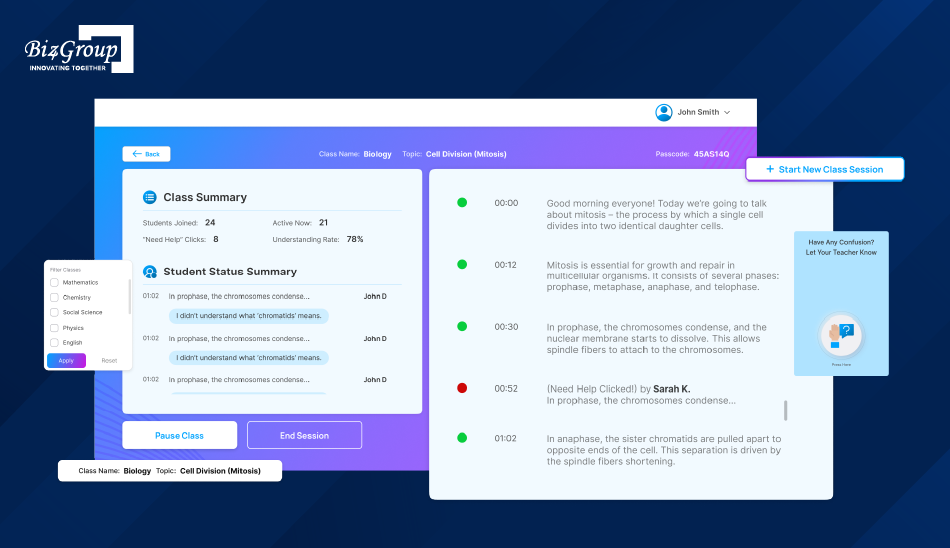Click the green dot at 01:02 transcript

[x=462, y=438]
